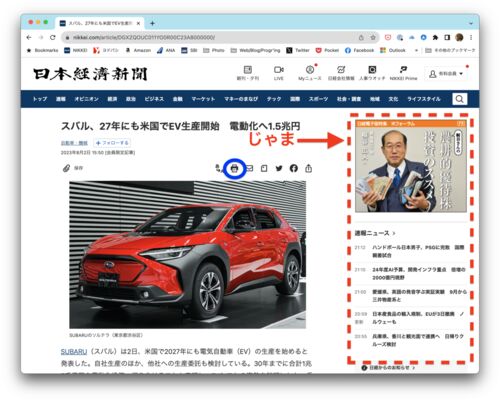The image size is (500, 401).
Task: Select the オピニオン navigation item
Action: click(x=86, y=99)
